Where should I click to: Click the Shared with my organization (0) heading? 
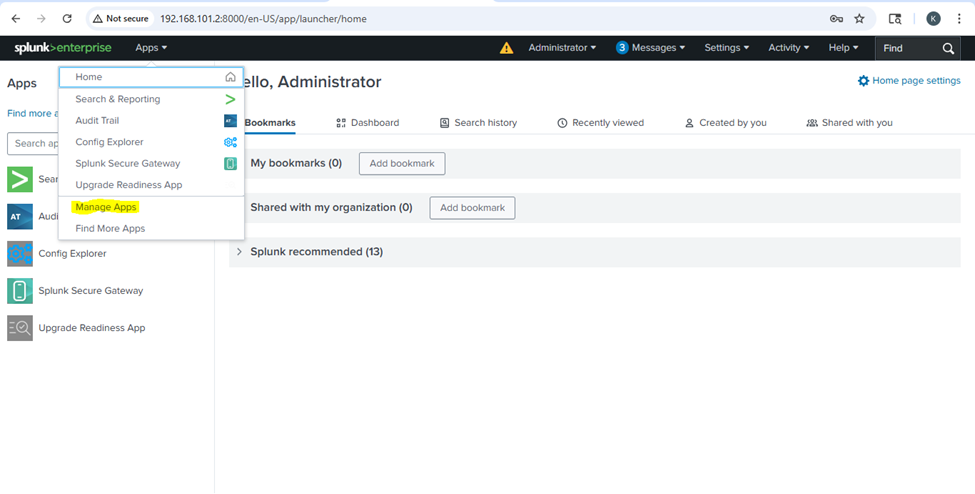pos(331,207)
